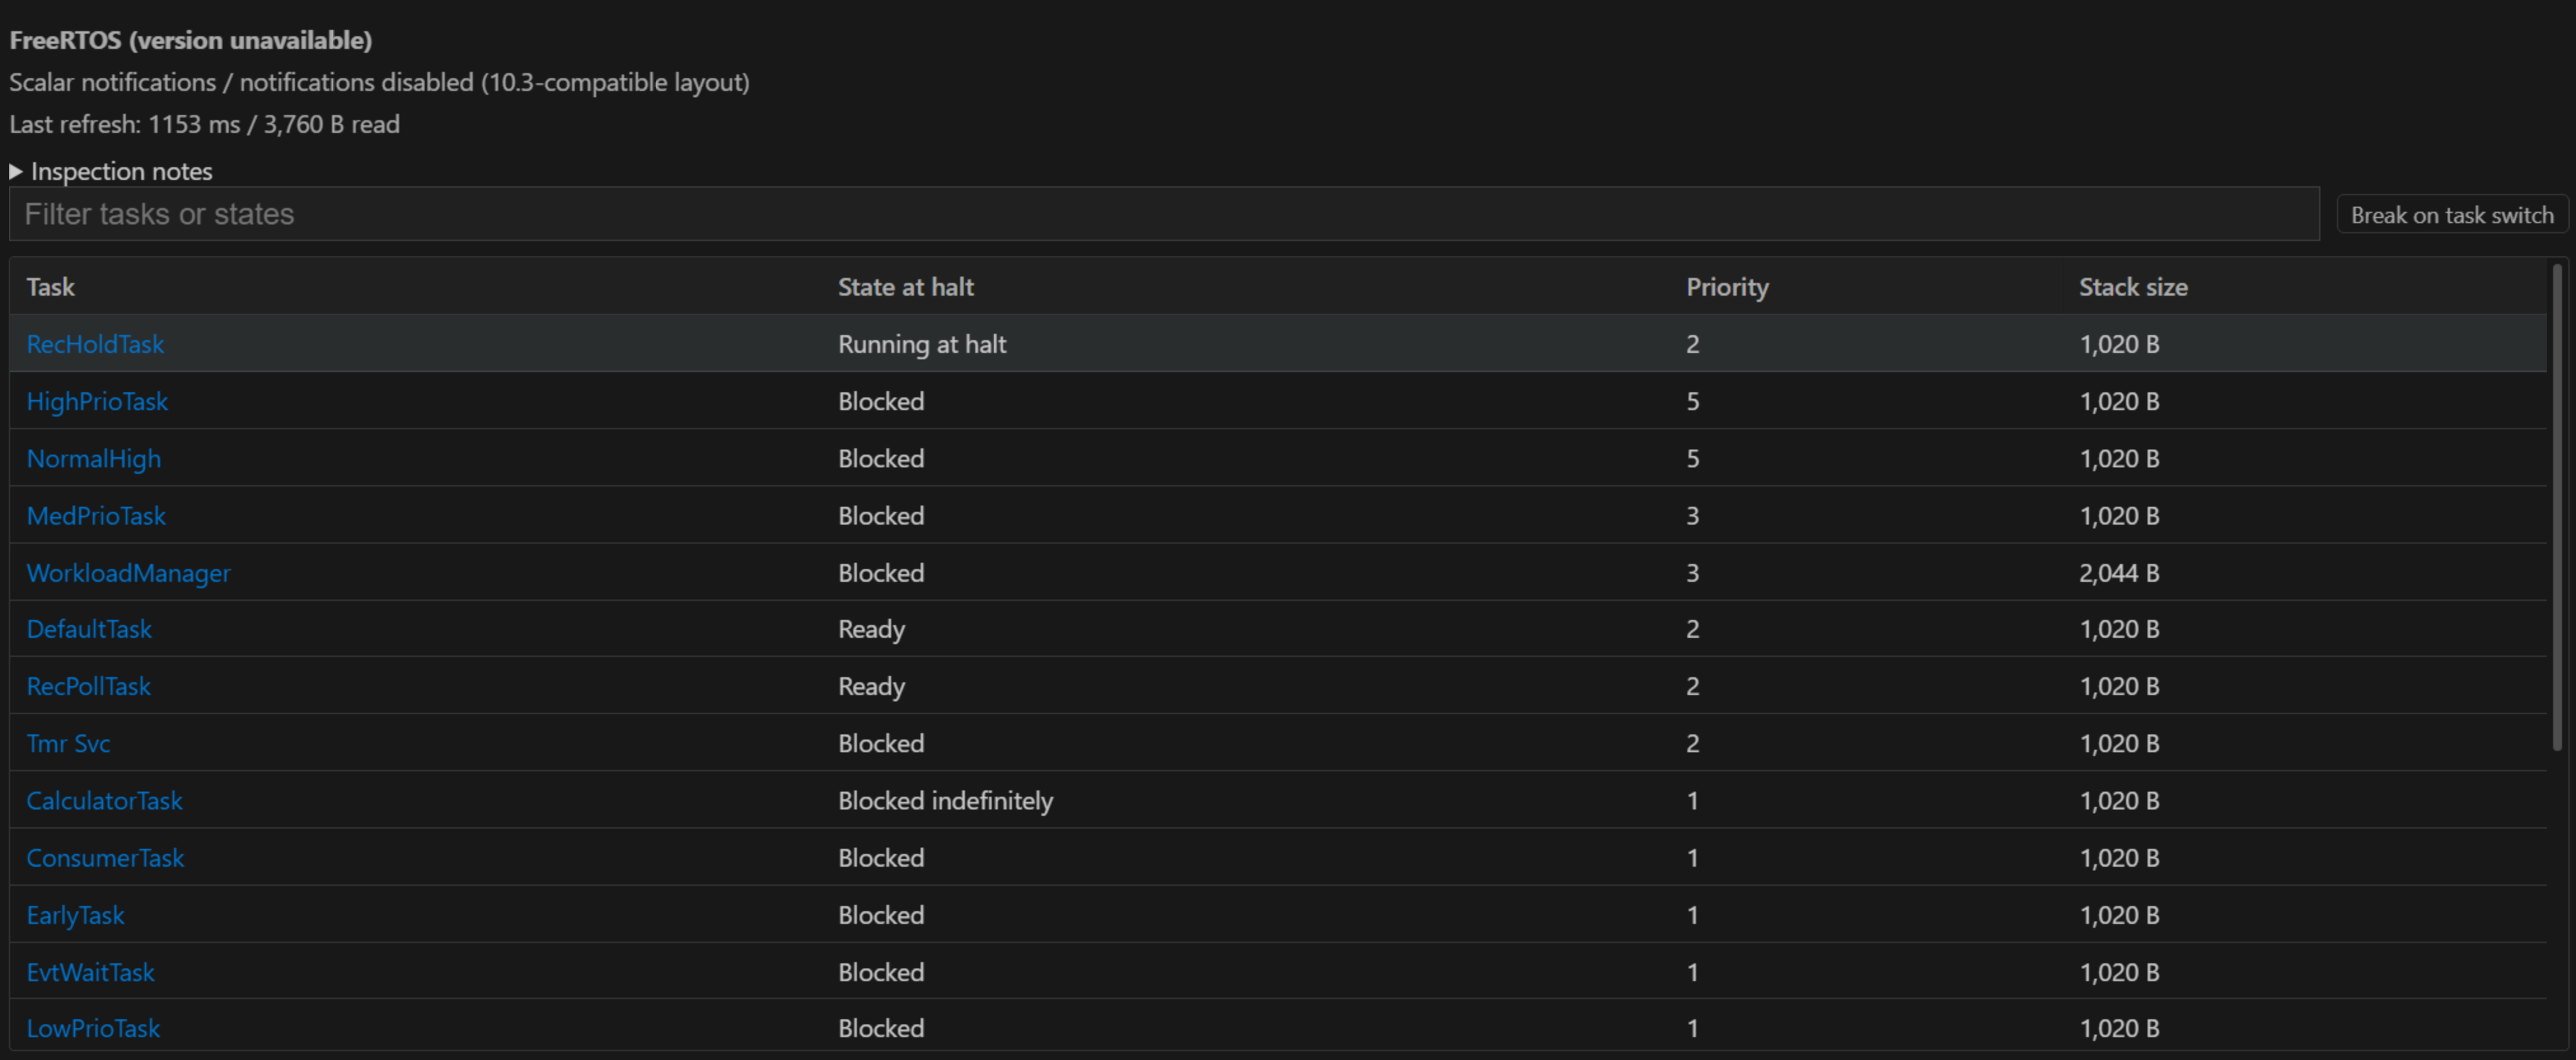The height and width of the screenshot is (1060, 2576).
Task: Open the EarlyTask link
Action: [x=75, y=915]
